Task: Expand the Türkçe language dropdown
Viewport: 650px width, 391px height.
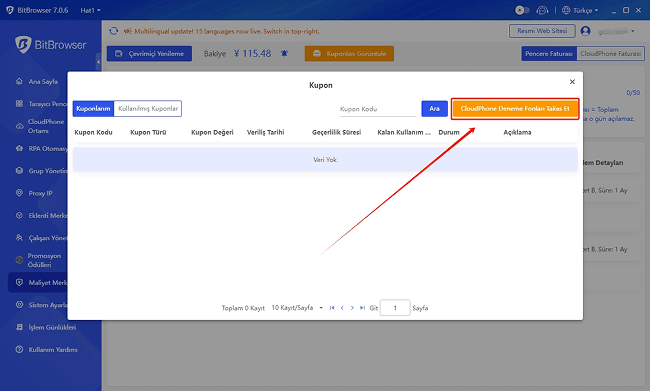Action: tap(580, 10)
